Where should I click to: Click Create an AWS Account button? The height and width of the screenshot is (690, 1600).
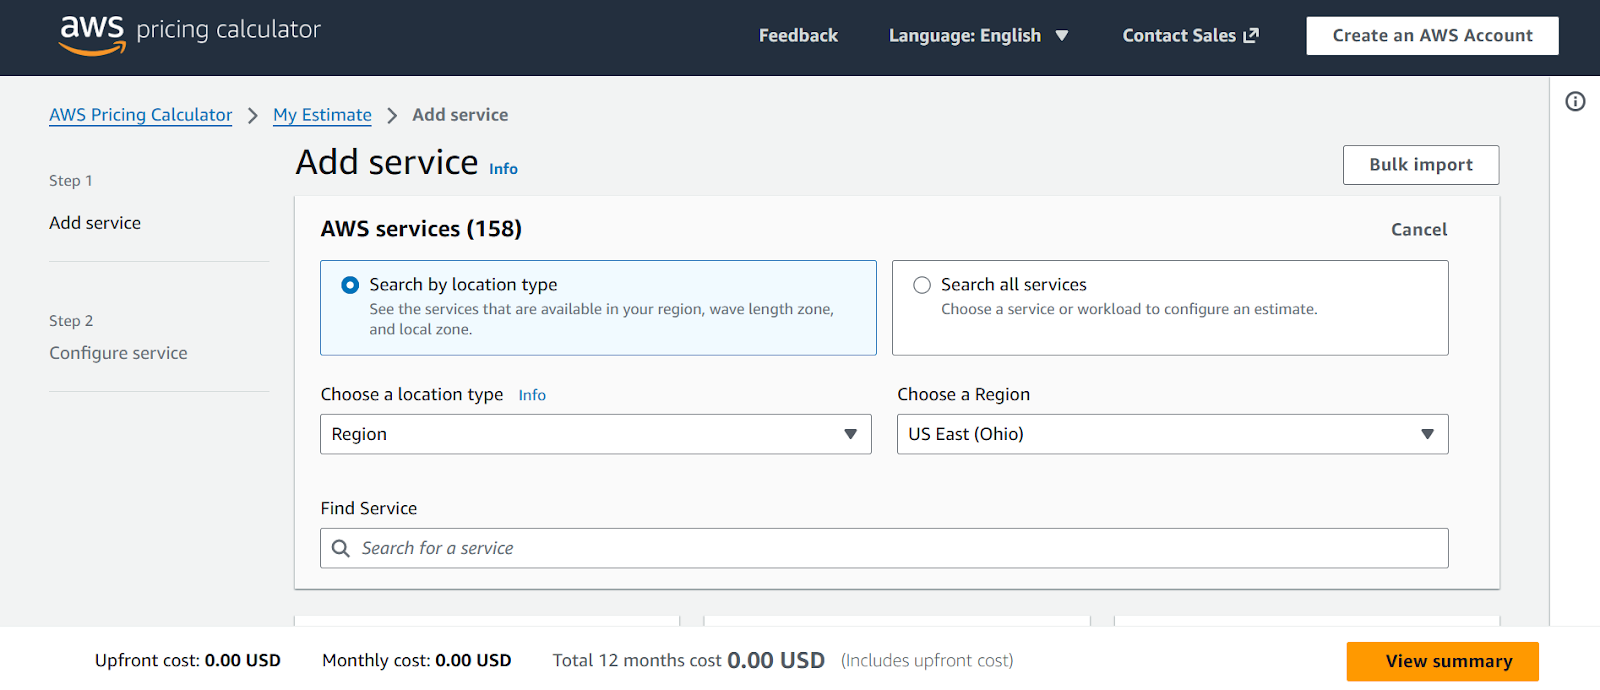pos(1432,36)
